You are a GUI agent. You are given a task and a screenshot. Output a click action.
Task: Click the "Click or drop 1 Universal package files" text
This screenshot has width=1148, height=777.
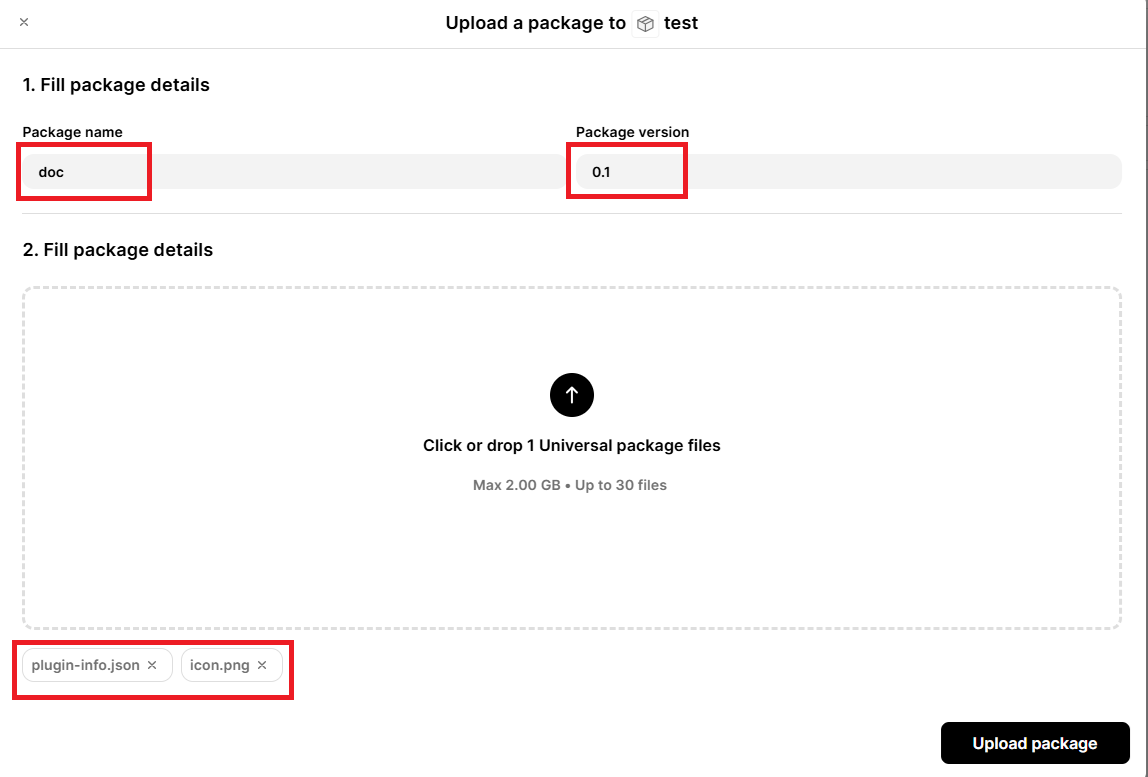pyautogui.click(x=572, y=445)
